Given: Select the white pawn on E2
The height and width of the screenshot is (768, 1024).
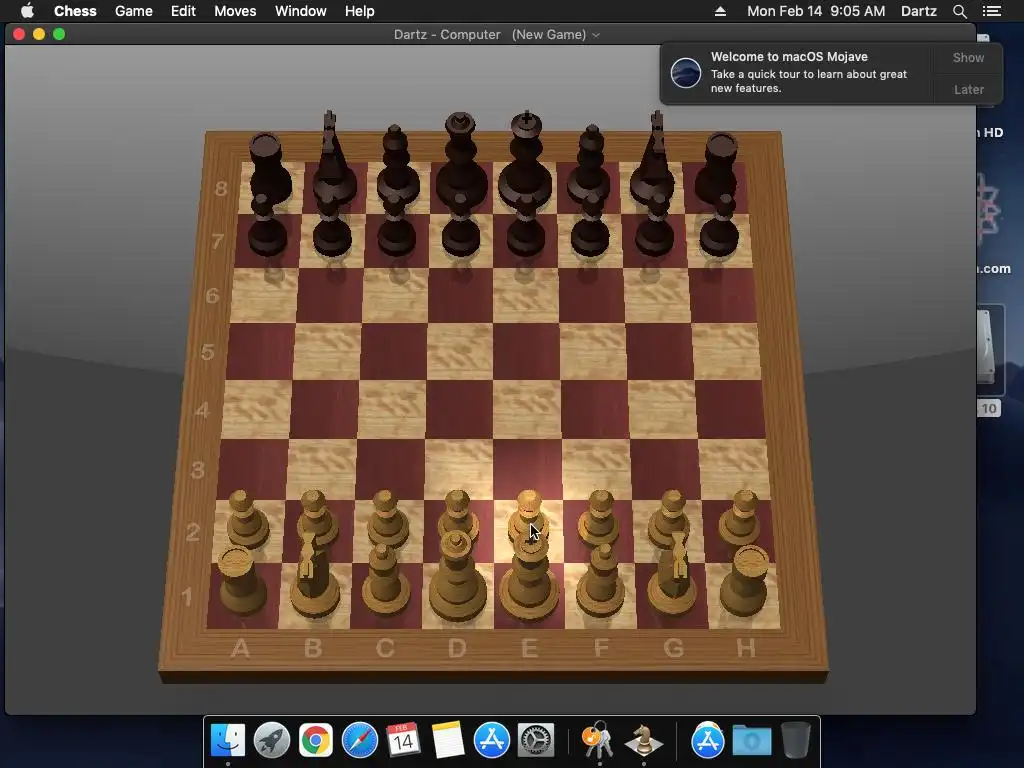Looking at the screenshot, I should click(x=528, y=513).
